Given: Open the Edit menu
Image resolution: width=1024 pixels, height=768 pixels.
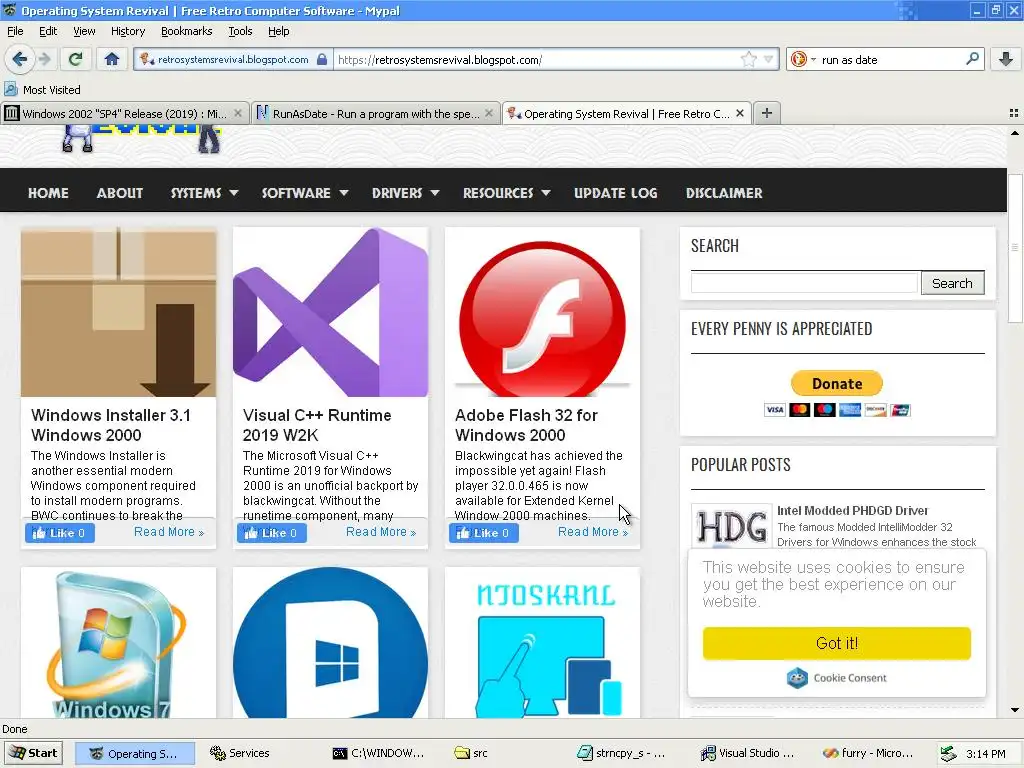Looking at the screenshot, I should (x=48, y=31).
